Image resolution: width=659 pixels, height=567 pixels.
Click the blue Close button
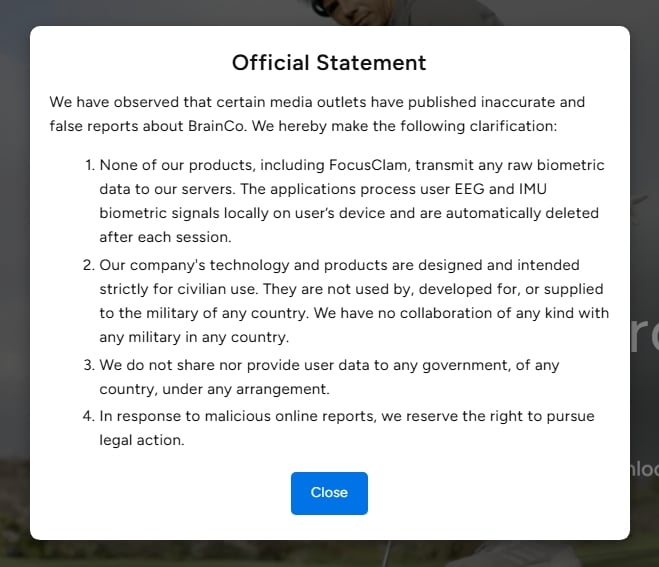tap(329, 493)
